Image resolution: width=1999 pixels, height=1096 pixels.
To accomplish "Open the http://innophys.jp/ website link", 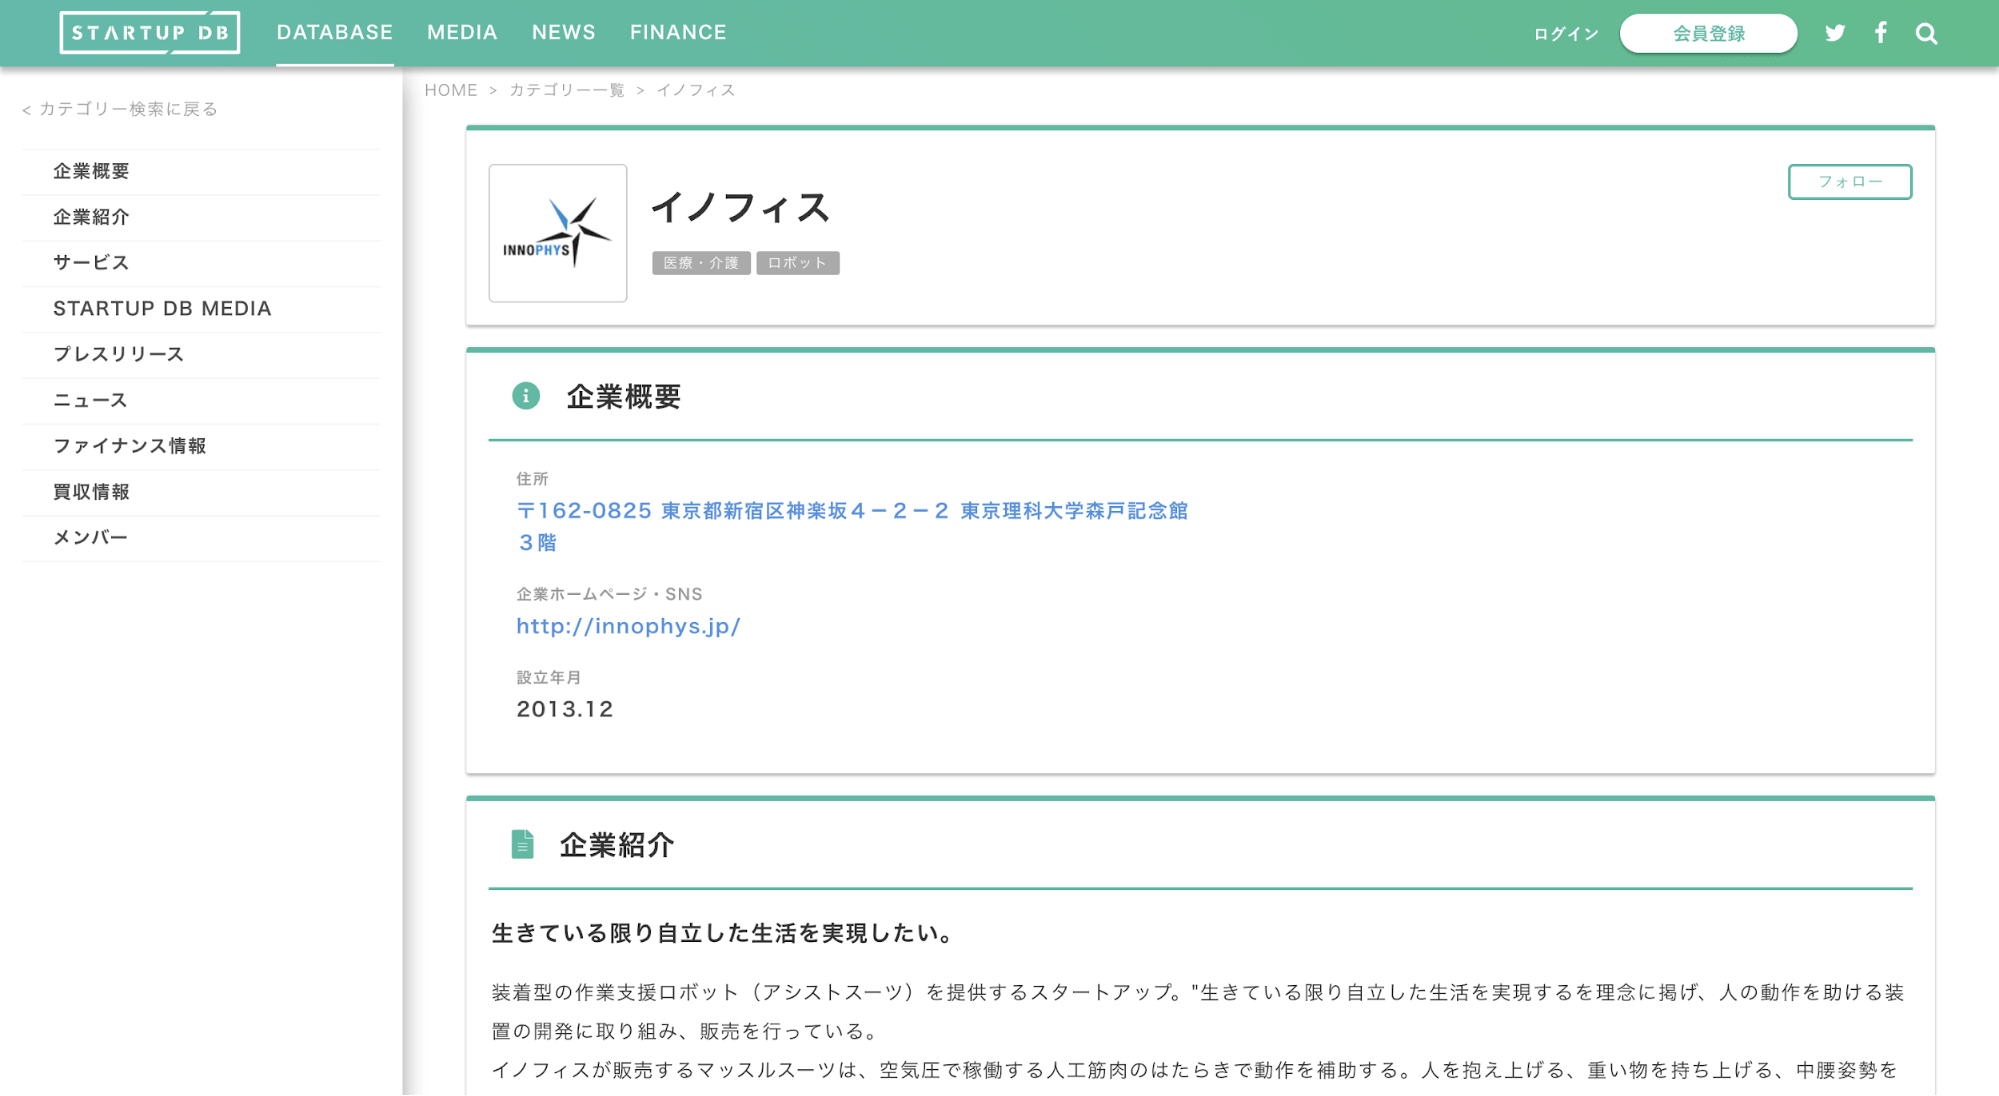I will click(627, 625).
